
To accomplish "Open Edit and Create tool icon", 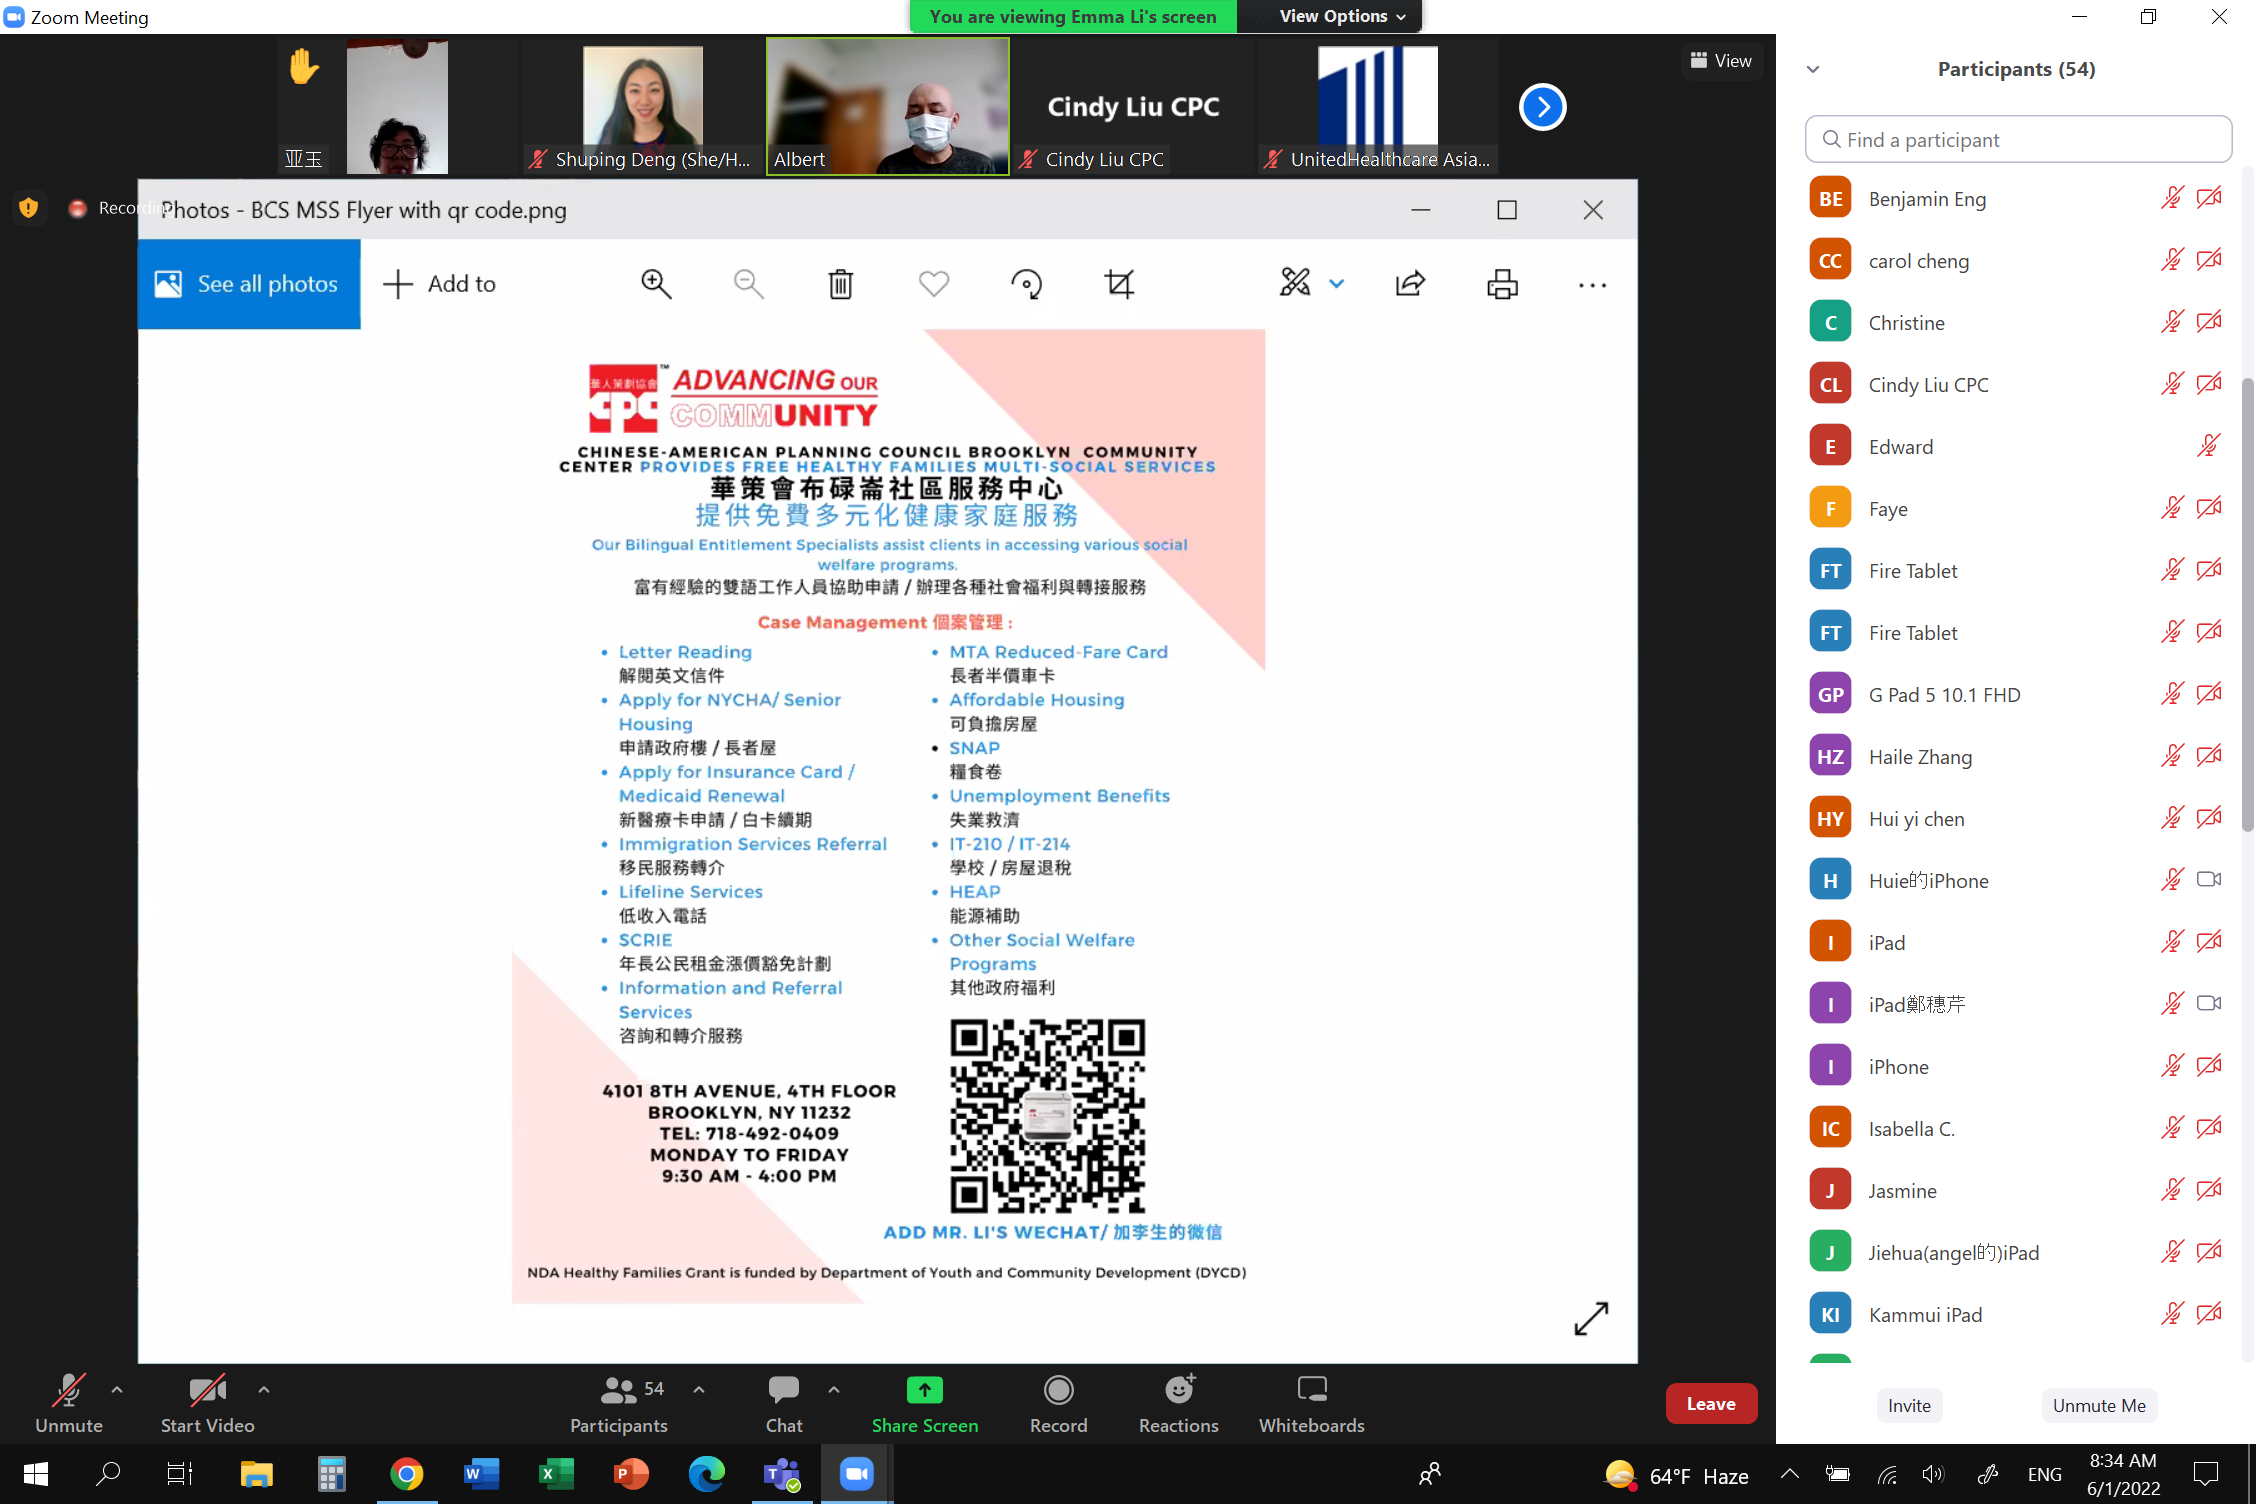I will coord(1295,283).
